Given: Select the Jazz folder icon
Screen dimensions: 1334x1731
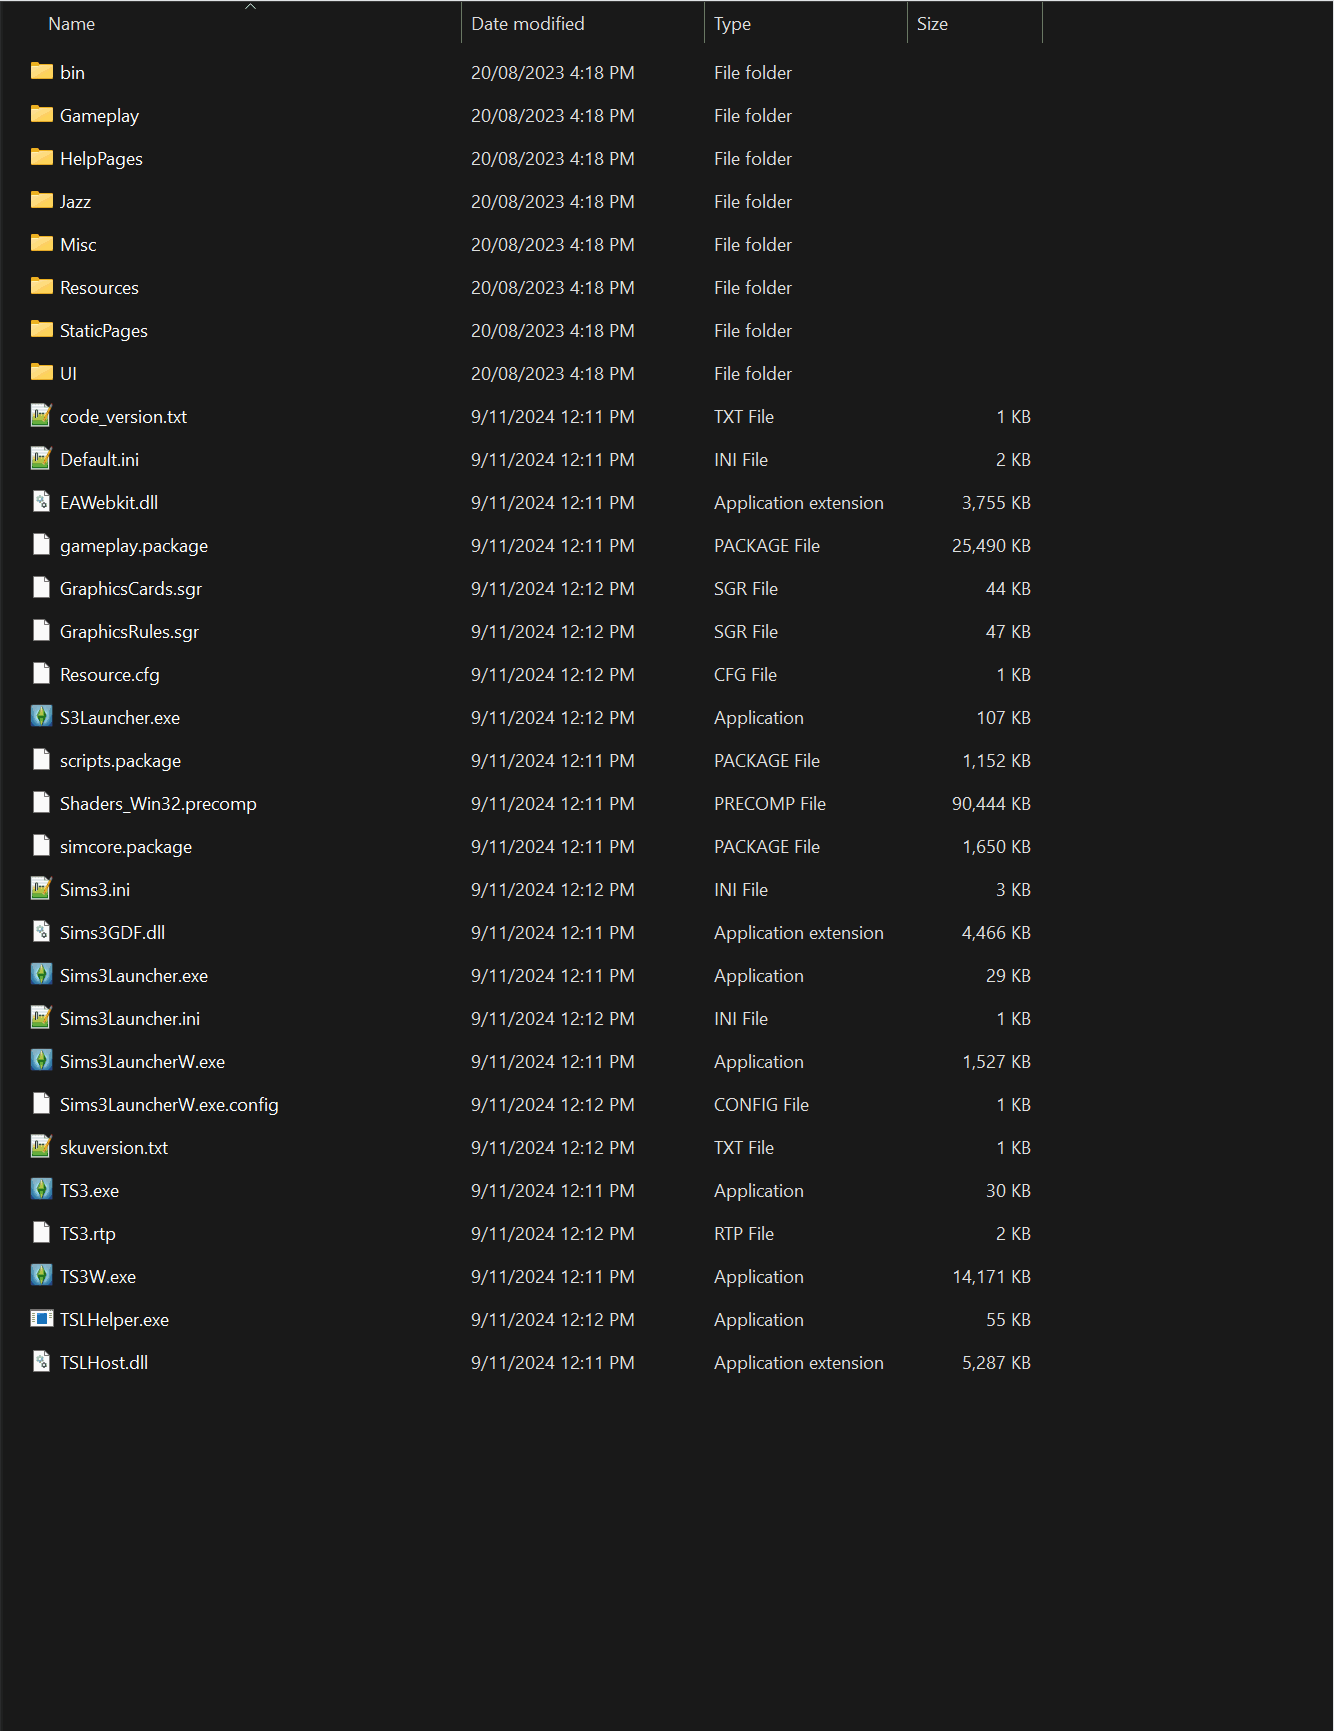Looking at the screenshot, I should pyautogui.click(x=41, y=200).
